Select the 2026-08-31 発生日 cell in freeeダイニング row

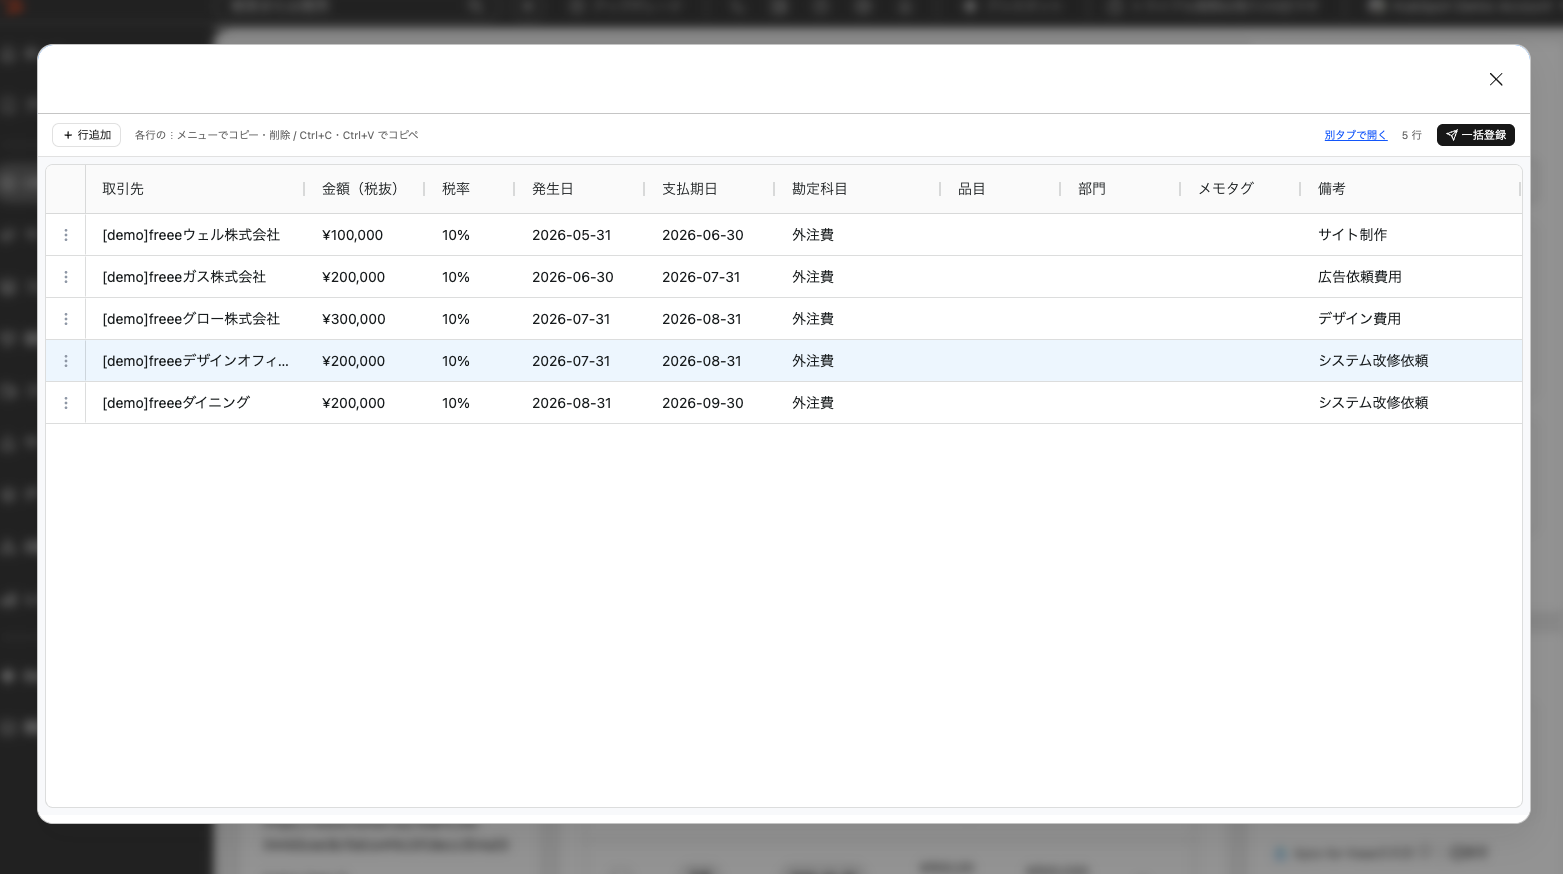tap(580, 403)
